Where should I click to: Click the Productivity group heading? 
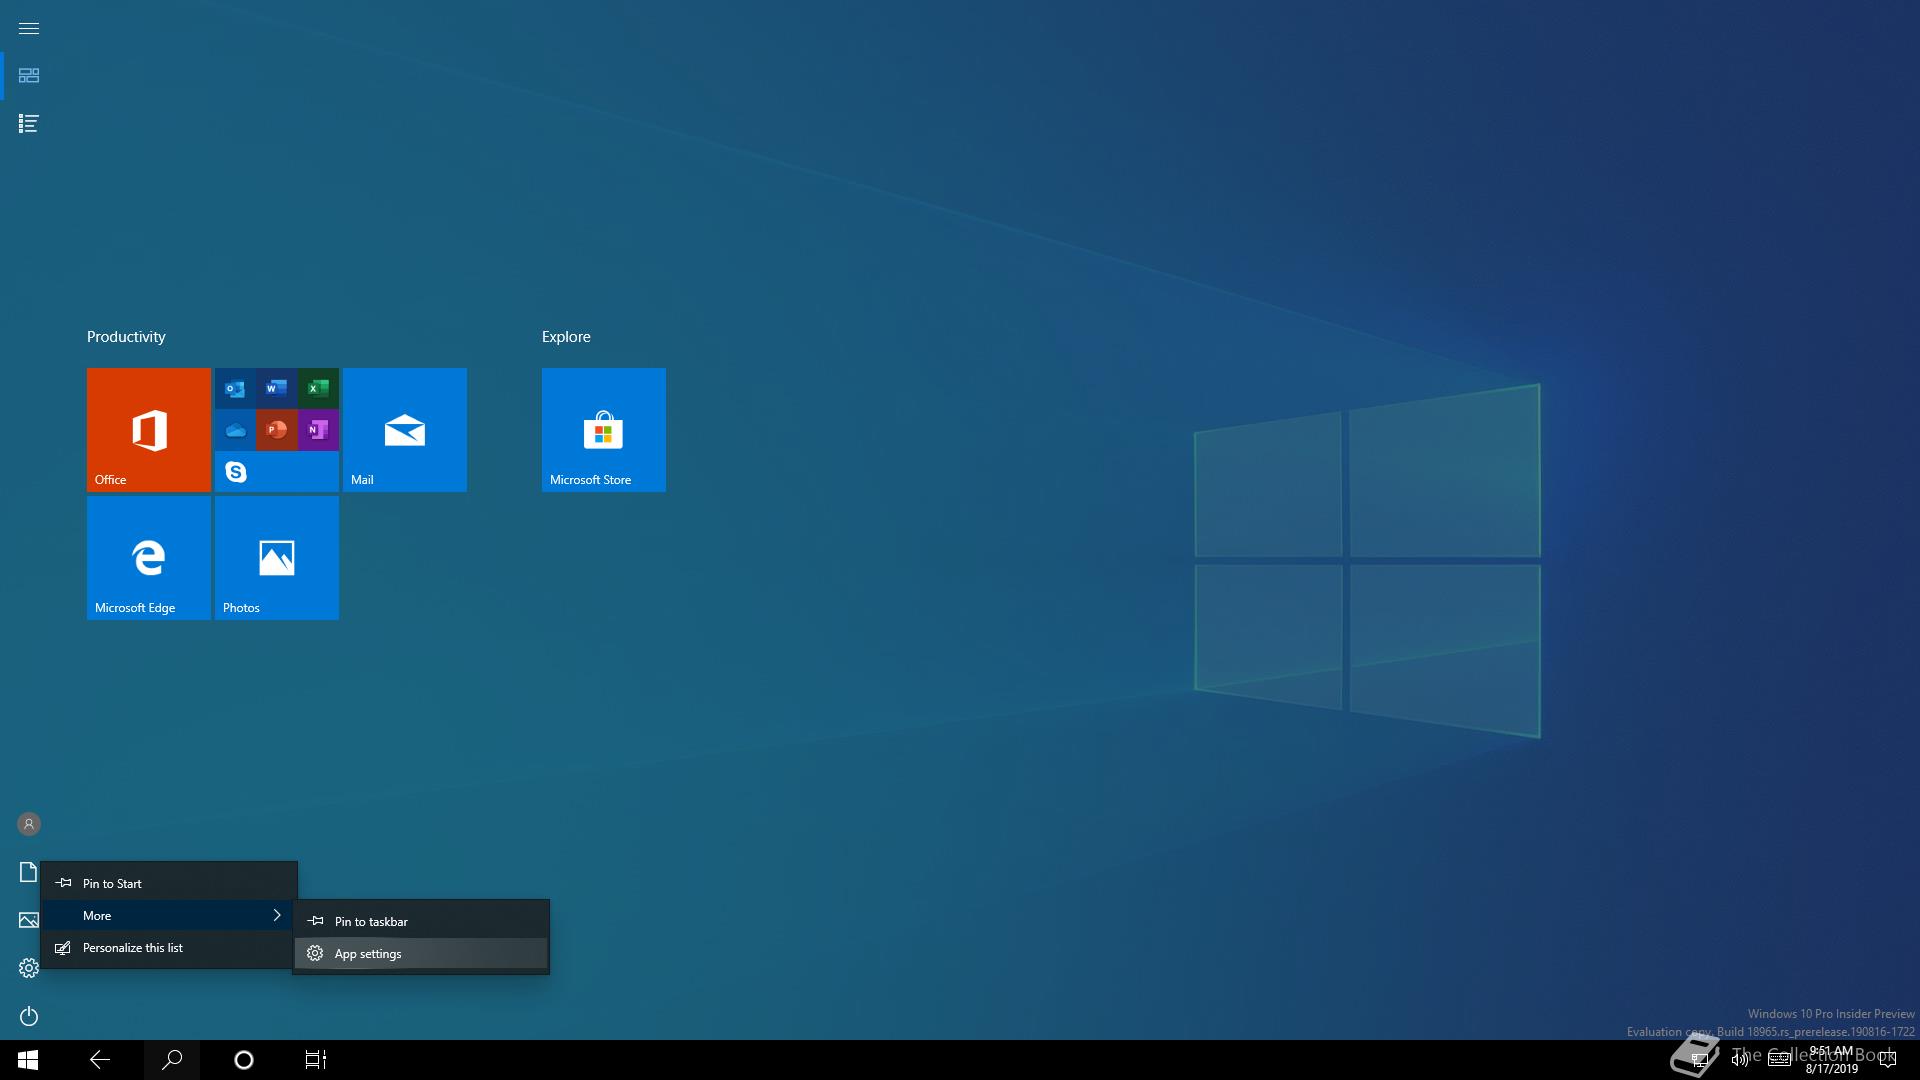coord(126,337)
